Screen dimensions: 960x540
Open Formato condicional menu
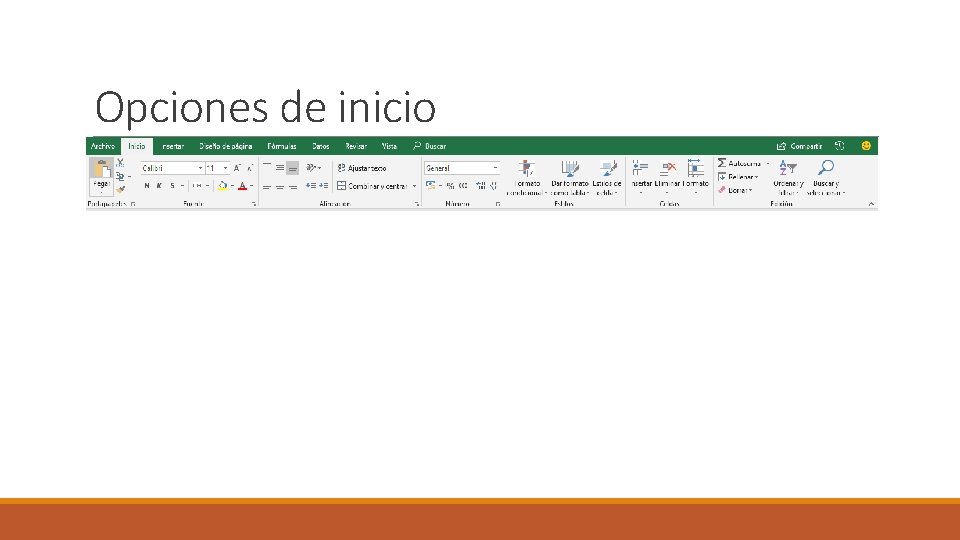click(x=527, y=178)
